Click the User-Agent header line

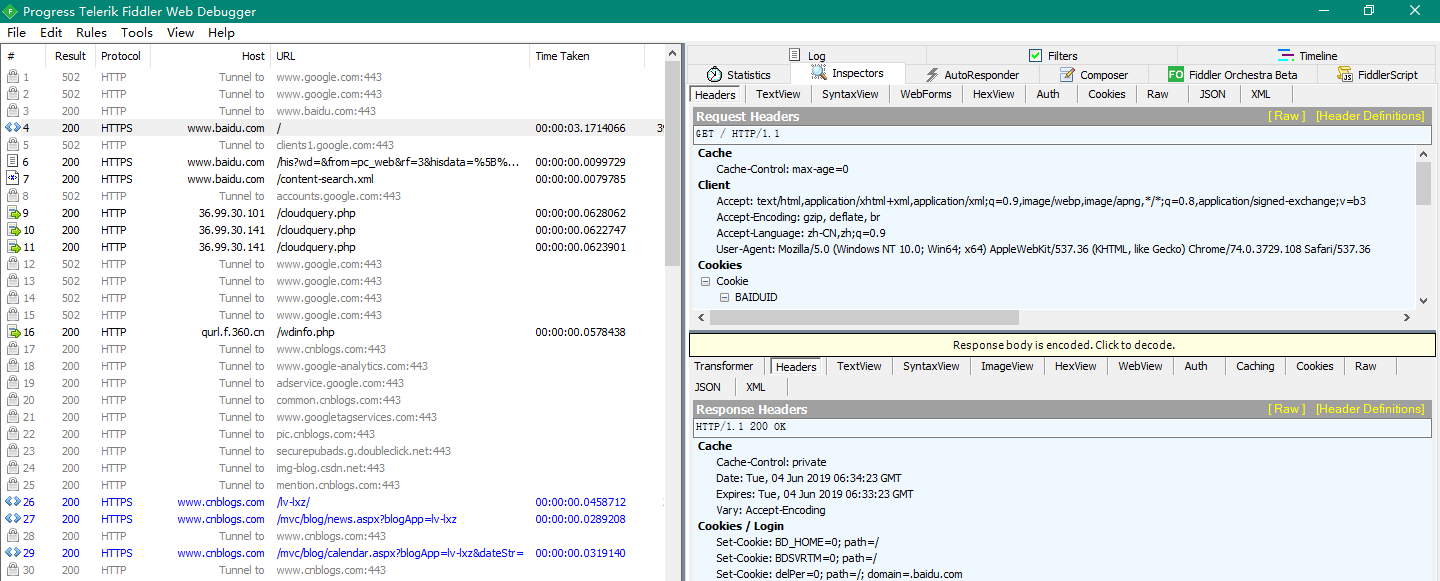pyautogui.click(x=1043, y=249)
